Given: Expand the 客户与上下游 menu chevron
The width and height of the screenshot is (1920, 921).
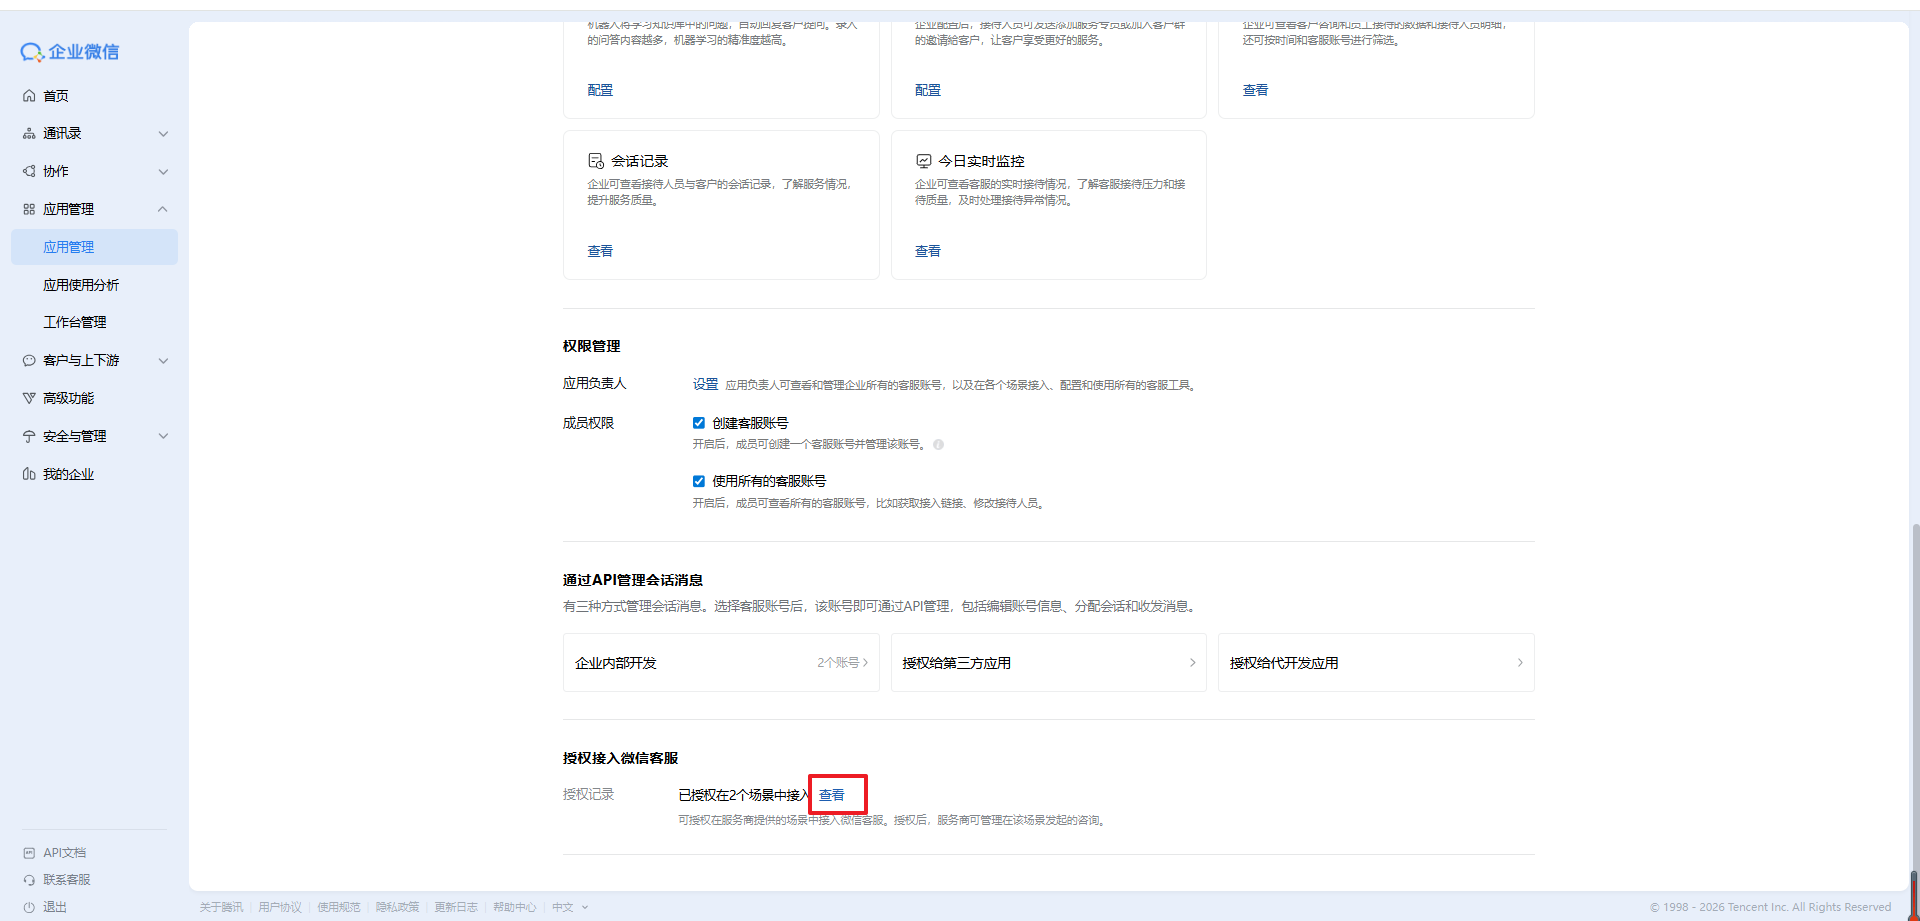Looking at the screenshot, I should click(x=163, y=361).
